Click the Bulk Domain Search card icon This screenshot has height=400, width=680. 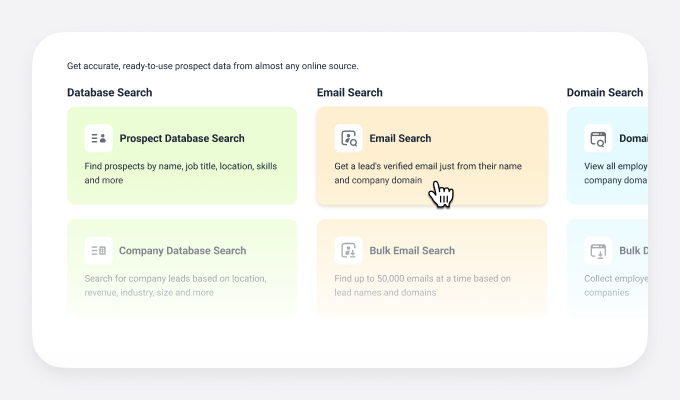598,251
